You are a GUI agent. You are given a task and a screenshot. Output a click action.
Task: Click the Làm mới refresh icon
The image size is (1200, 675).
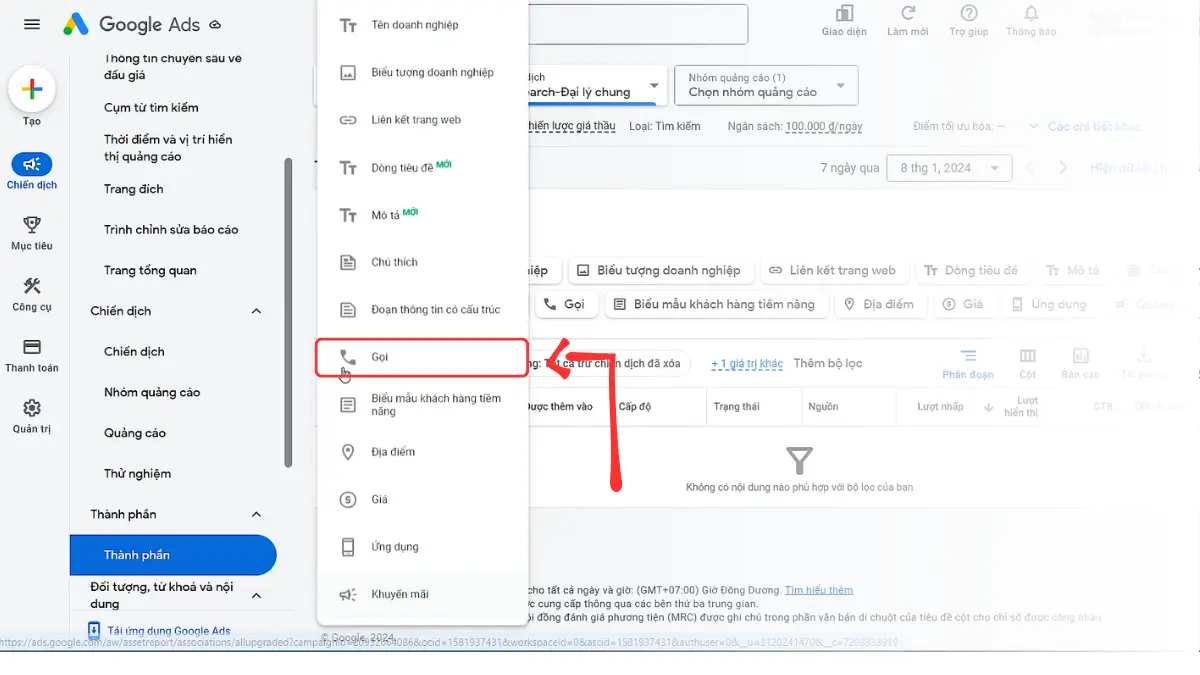(907, 14)
